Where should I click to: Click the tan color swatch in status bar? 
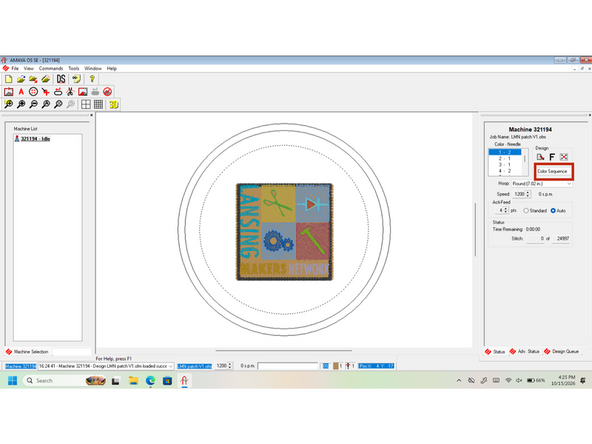(x=336, y=366)
